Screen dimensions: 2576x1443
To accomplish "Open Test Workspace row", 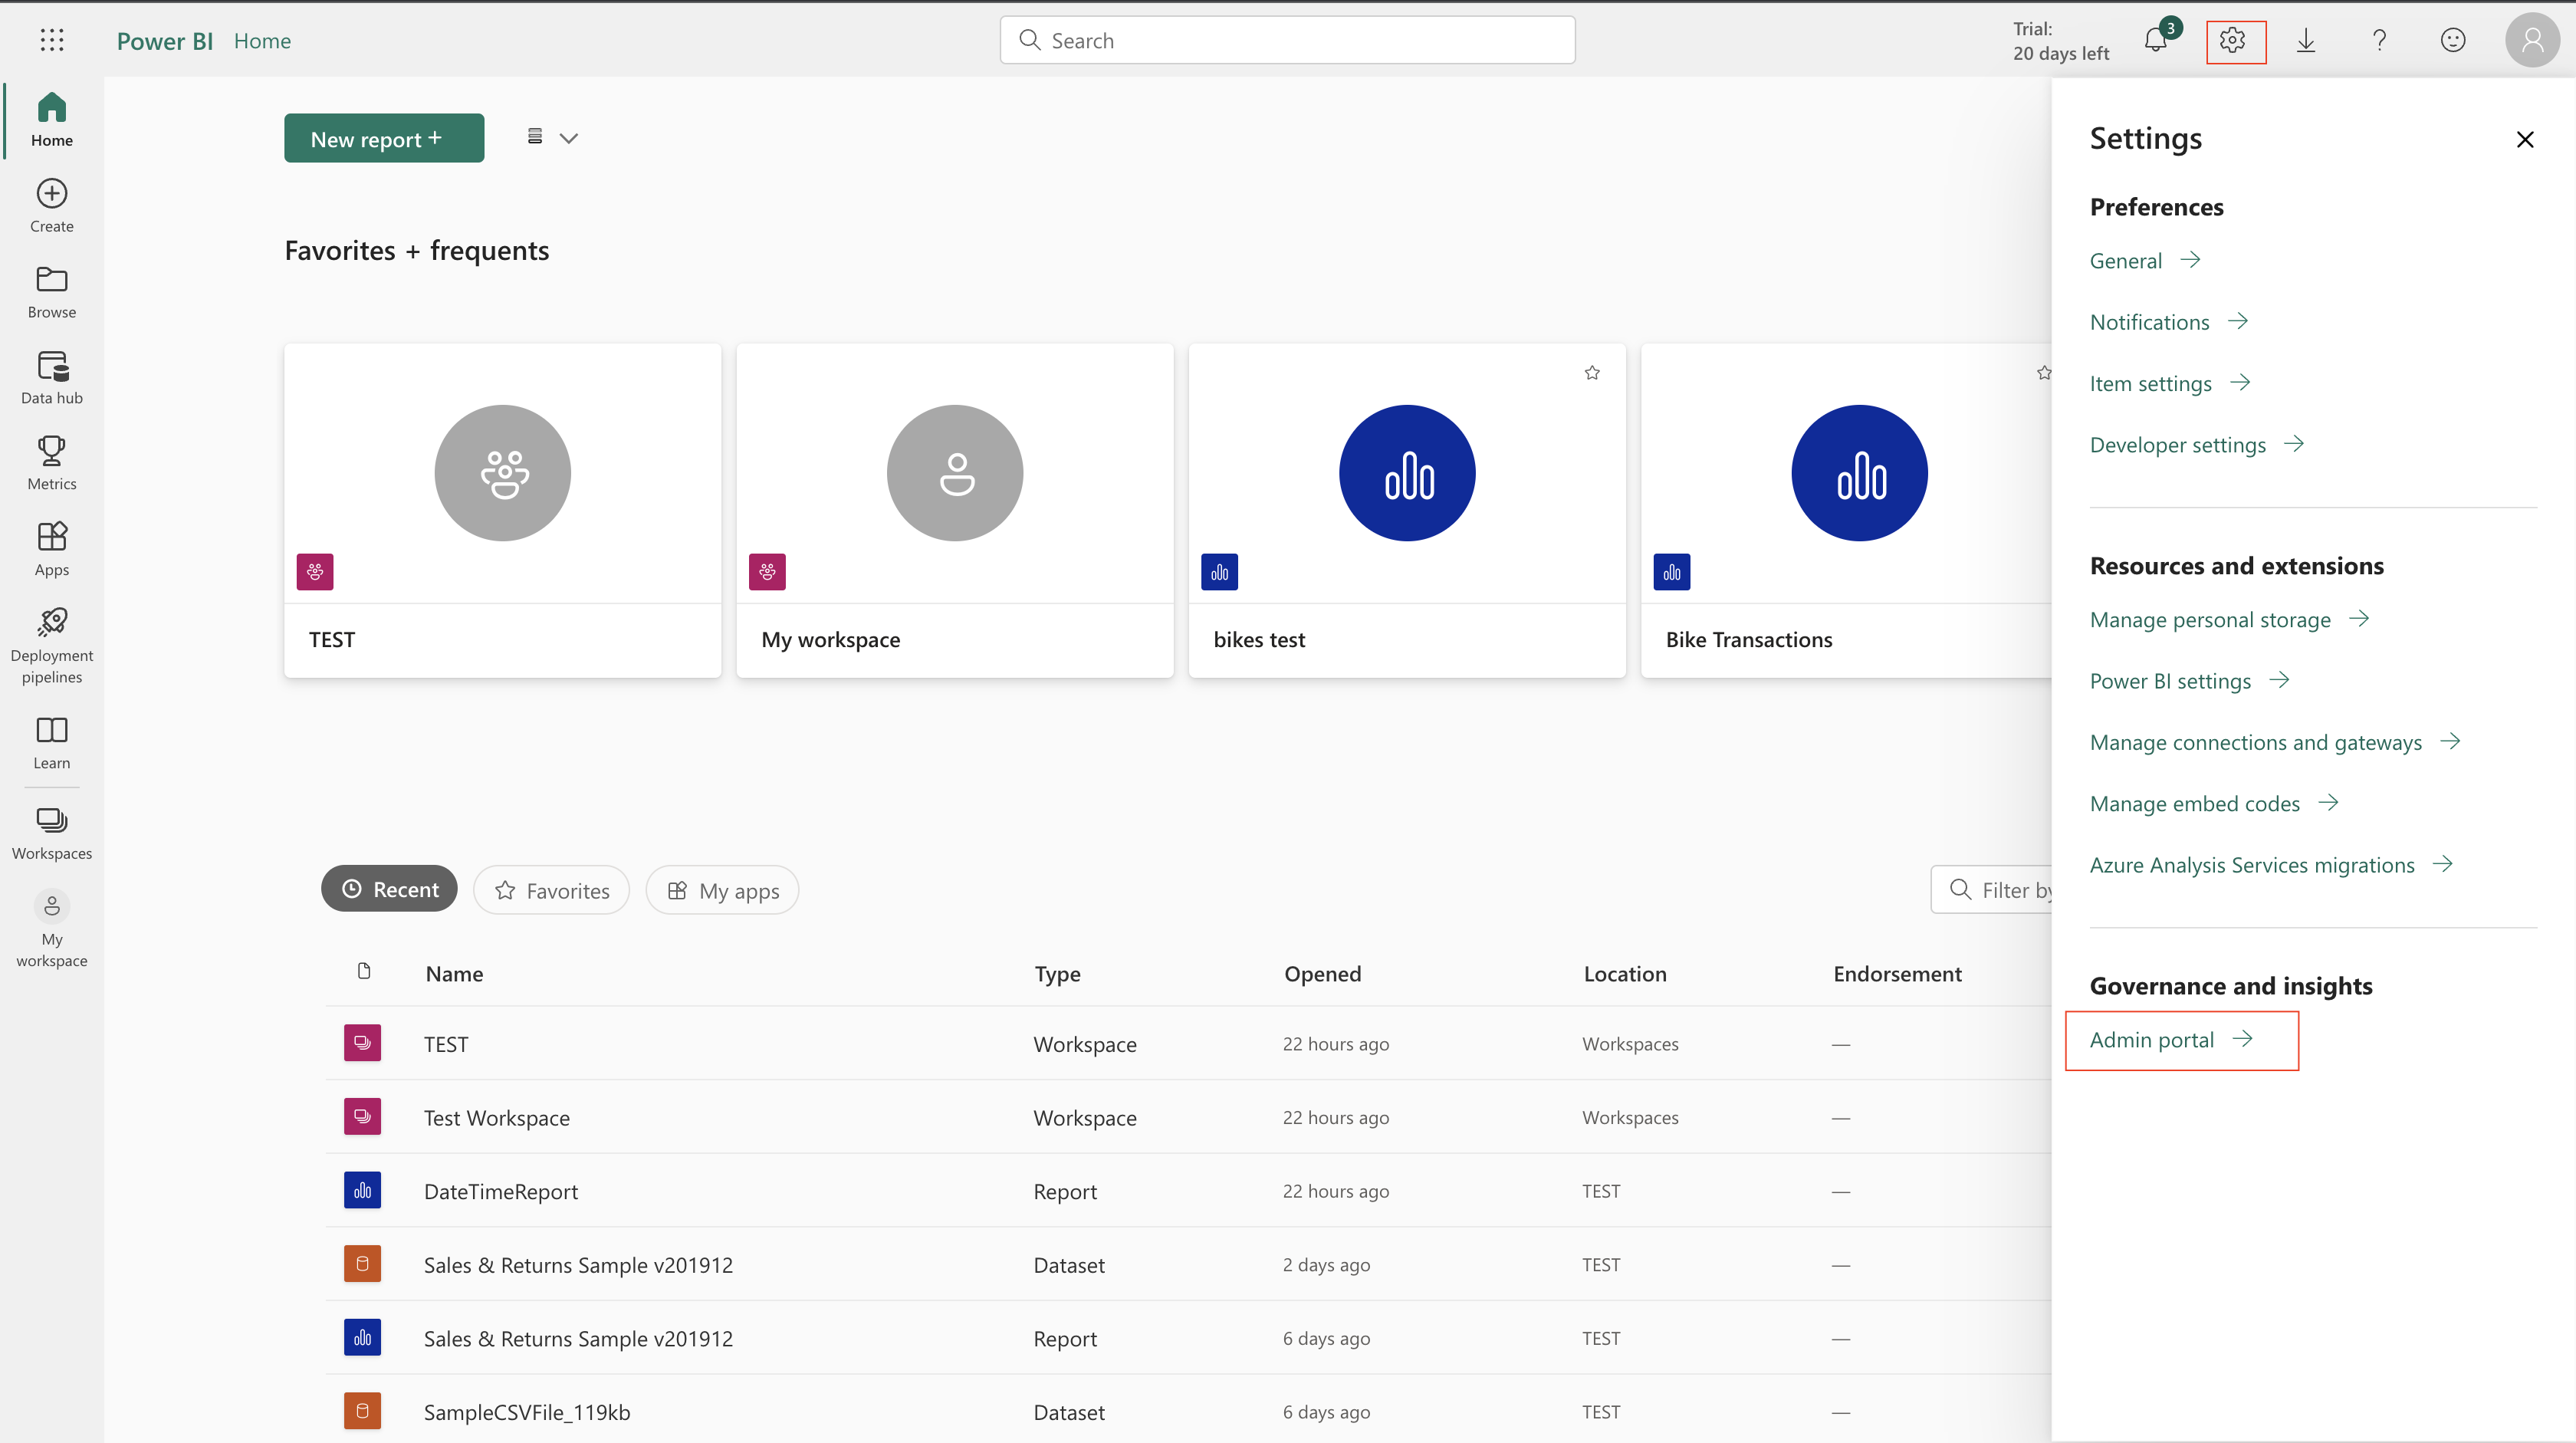I will pyautogui.click(x=1188, y=1117).
